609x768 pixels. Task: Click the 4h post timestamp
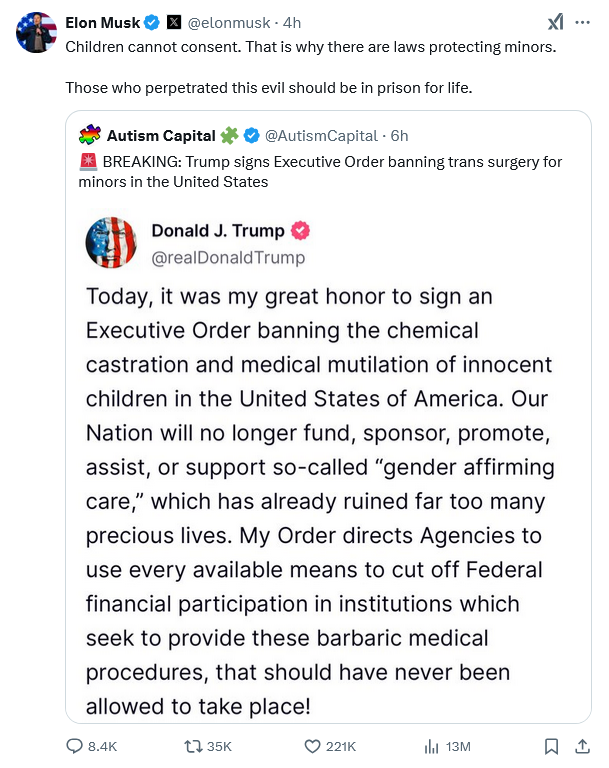click(x=292, y=22)
